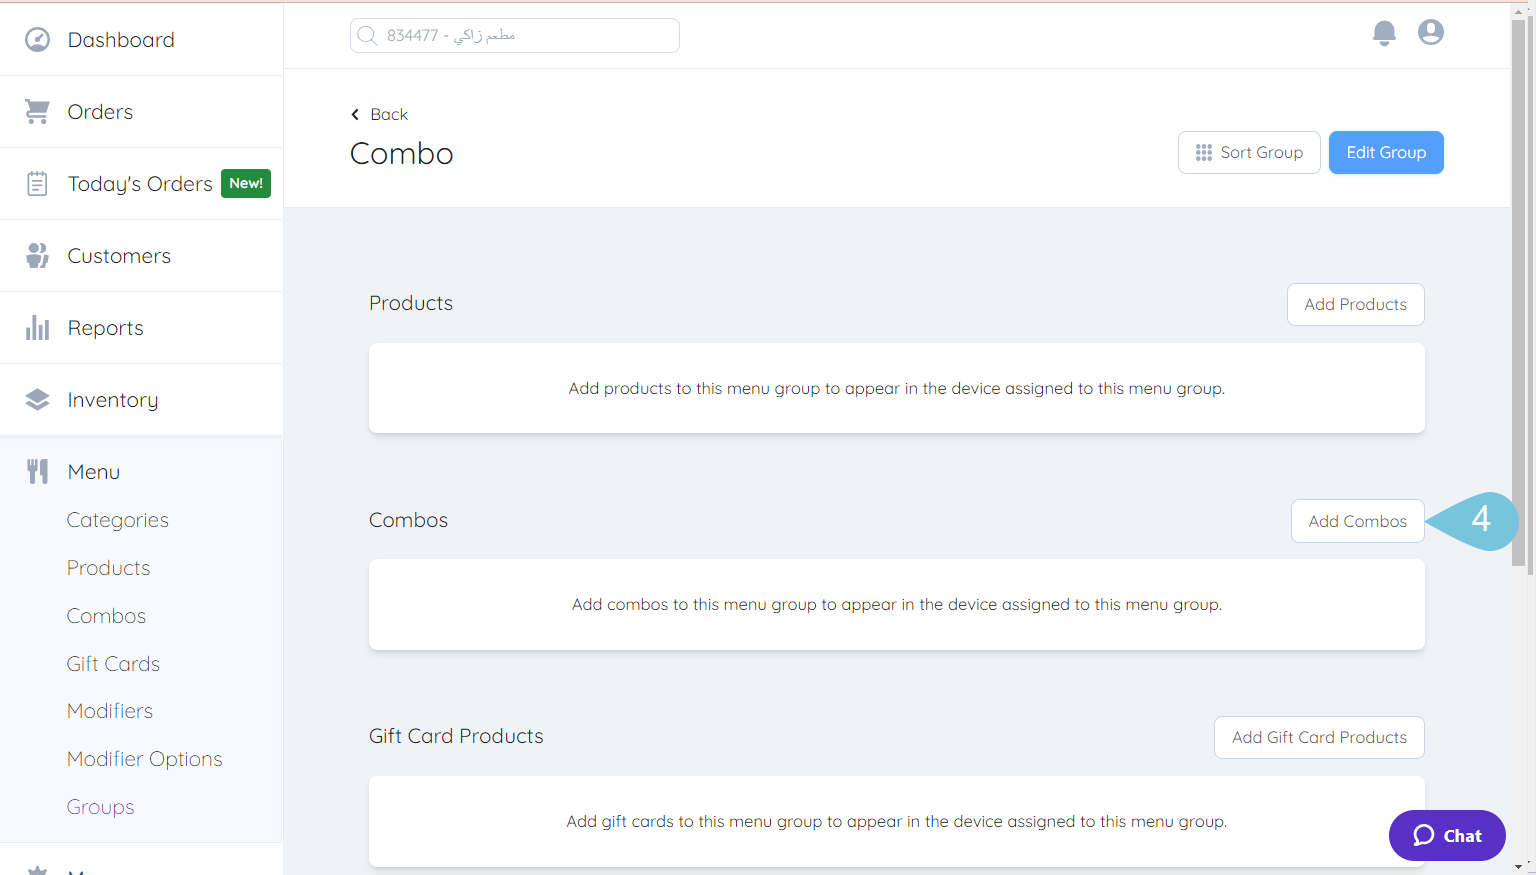The width and height of the screenshot is (1536, 875).
Task: Click Add Gift Card Products
Action: pos(1318,737)
